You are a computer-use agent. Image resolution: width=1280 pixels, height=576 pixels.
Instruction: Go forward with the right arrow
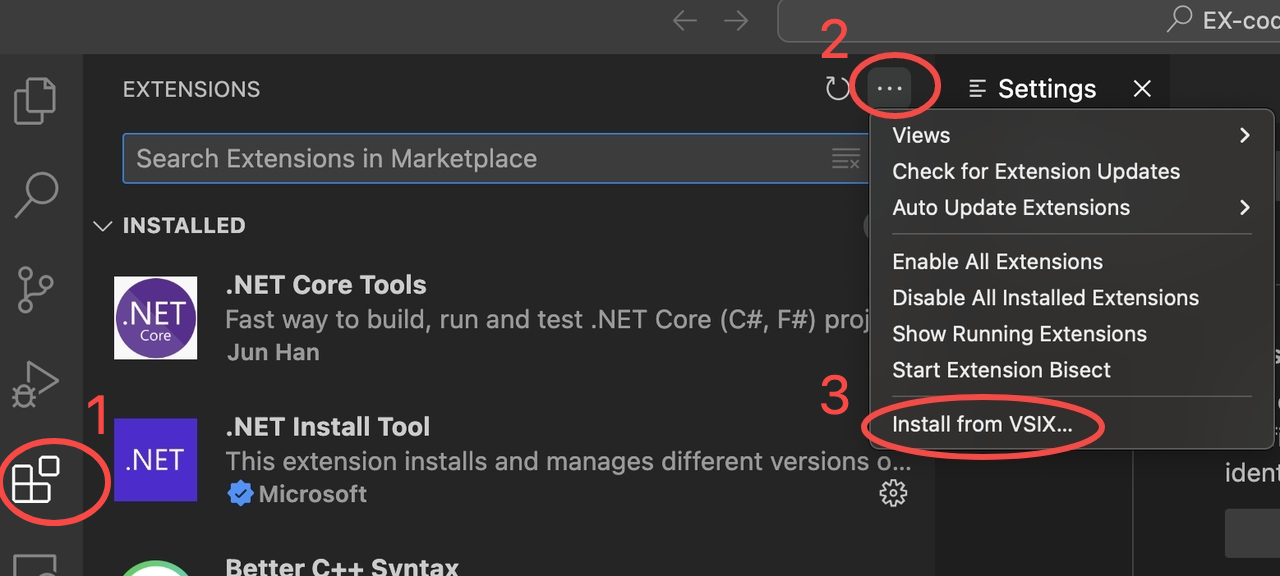pos(736,20)
